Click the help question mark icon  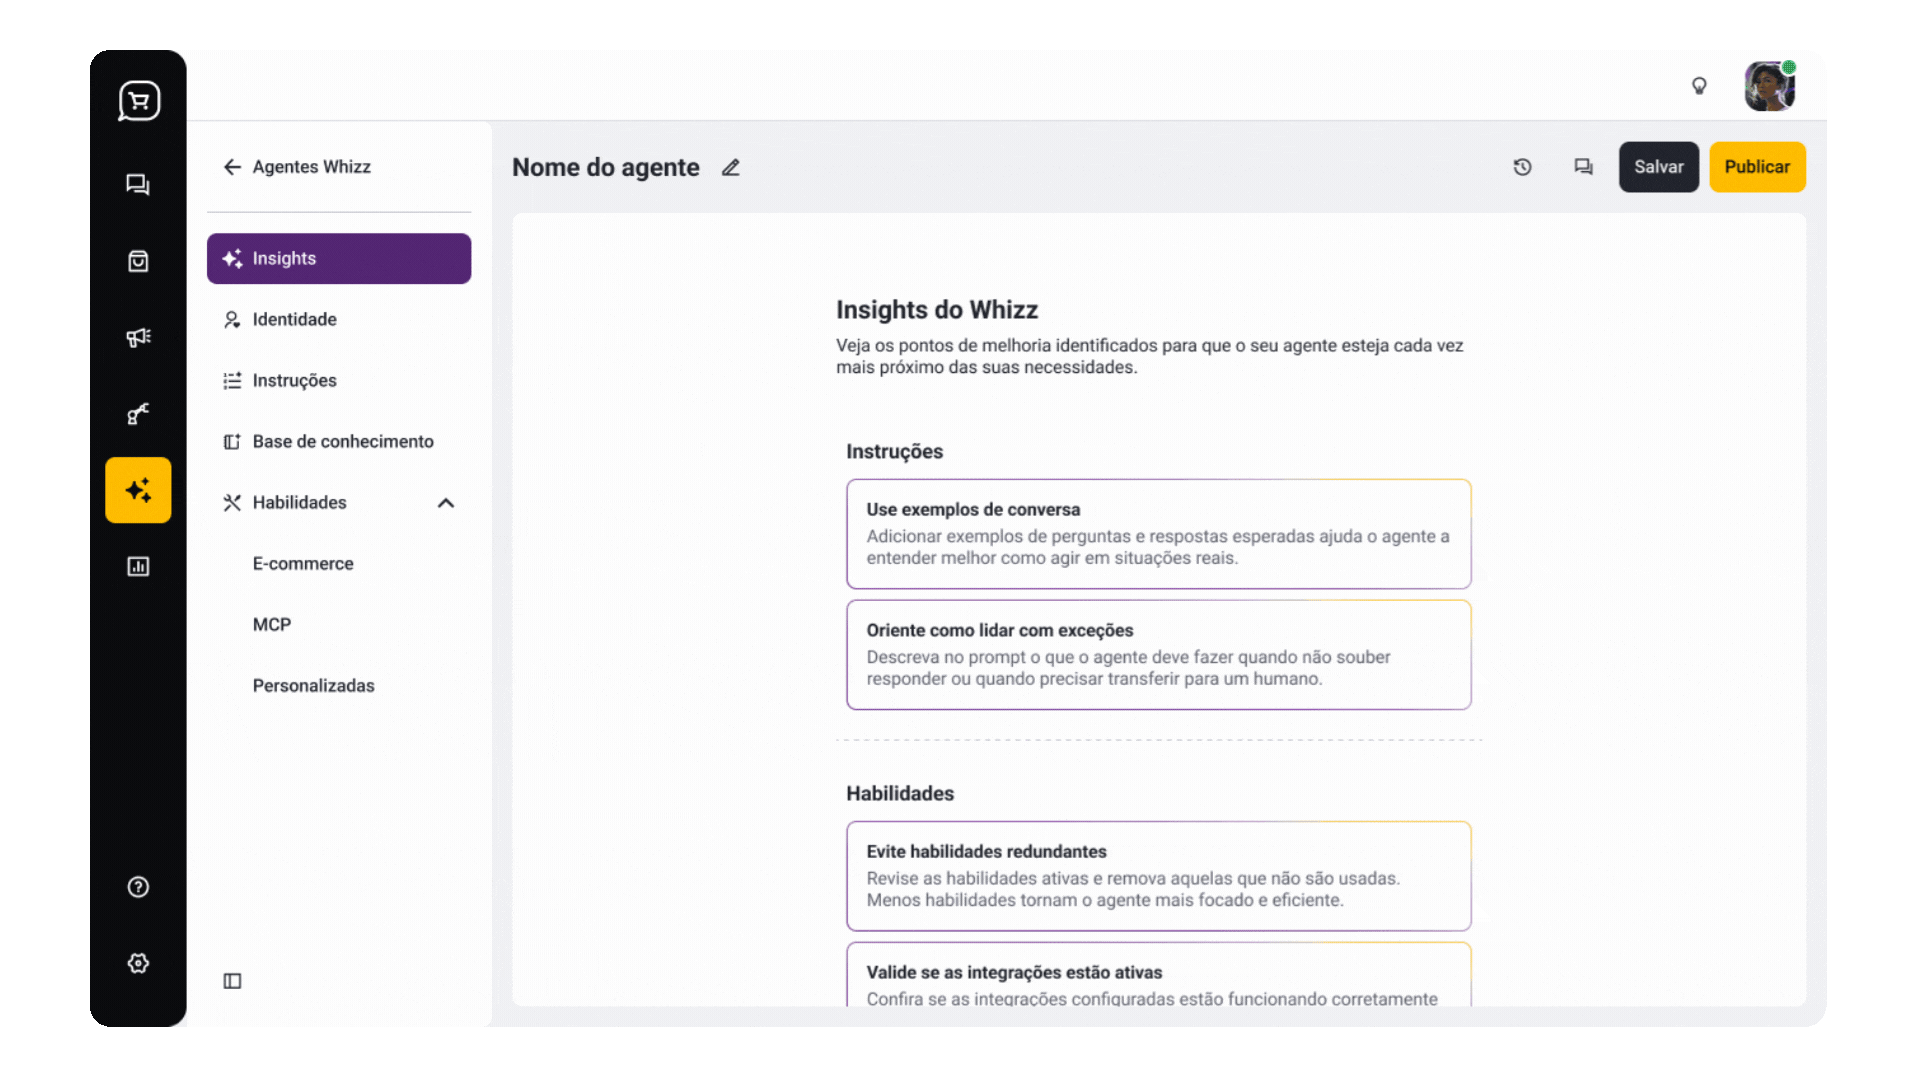tap(138, 887)
